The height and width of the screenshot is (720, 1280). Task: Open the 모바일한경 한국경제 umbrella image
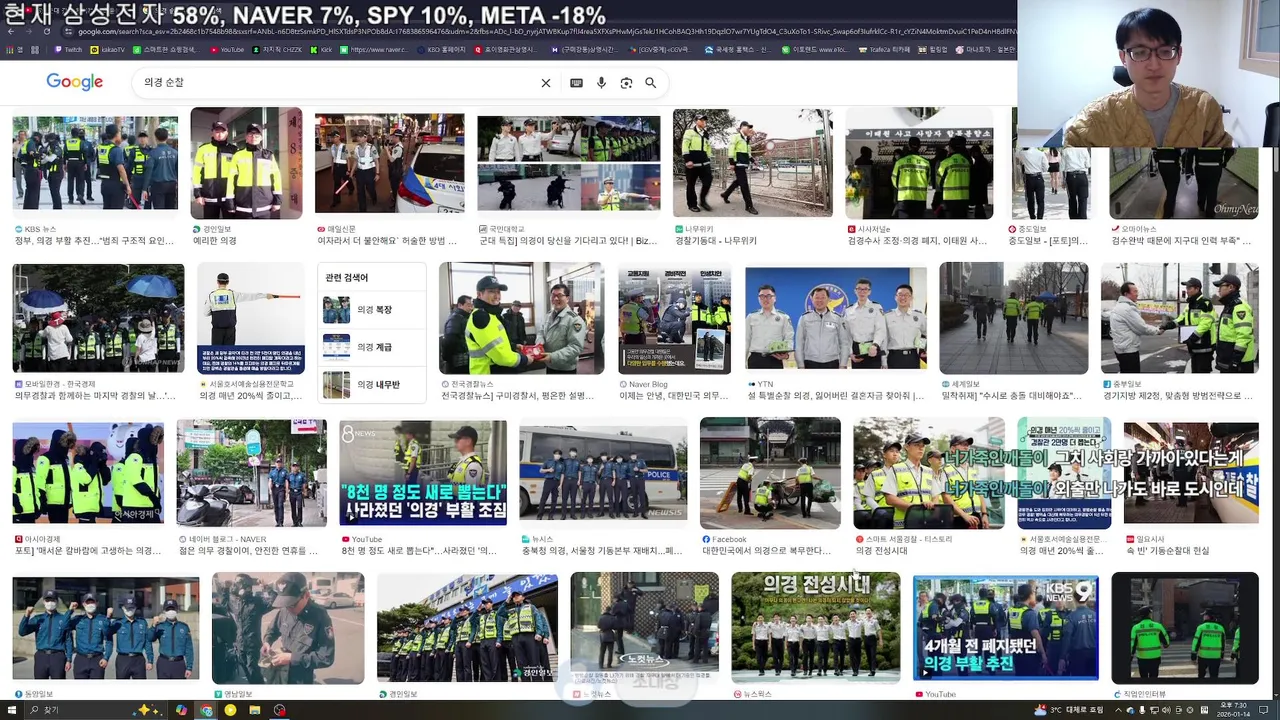98,319
